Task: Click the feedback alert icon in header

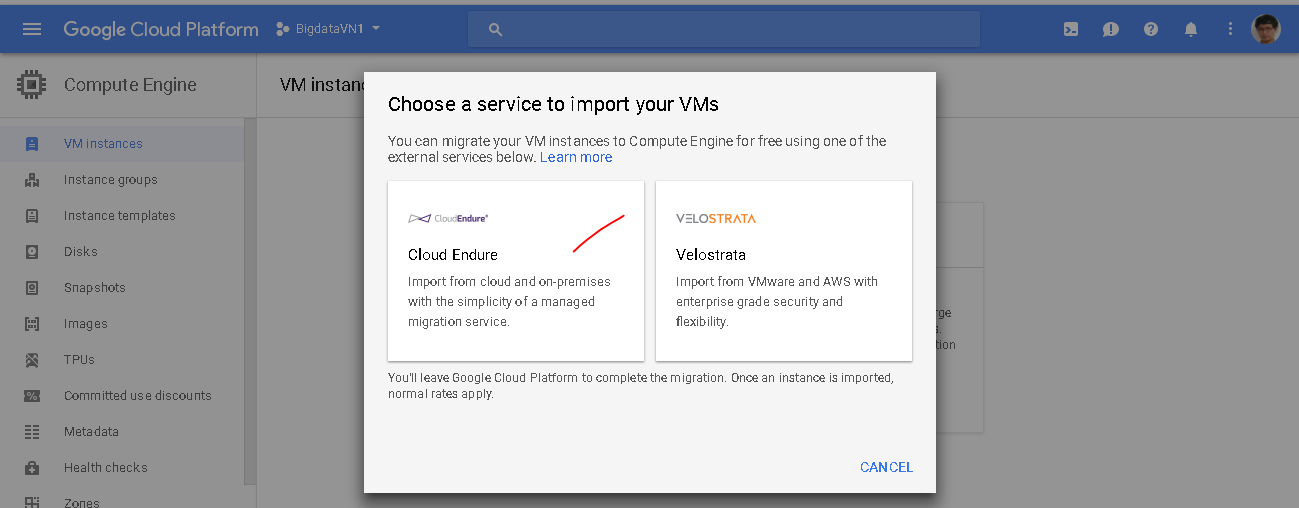Action: tap(1111, 29)
